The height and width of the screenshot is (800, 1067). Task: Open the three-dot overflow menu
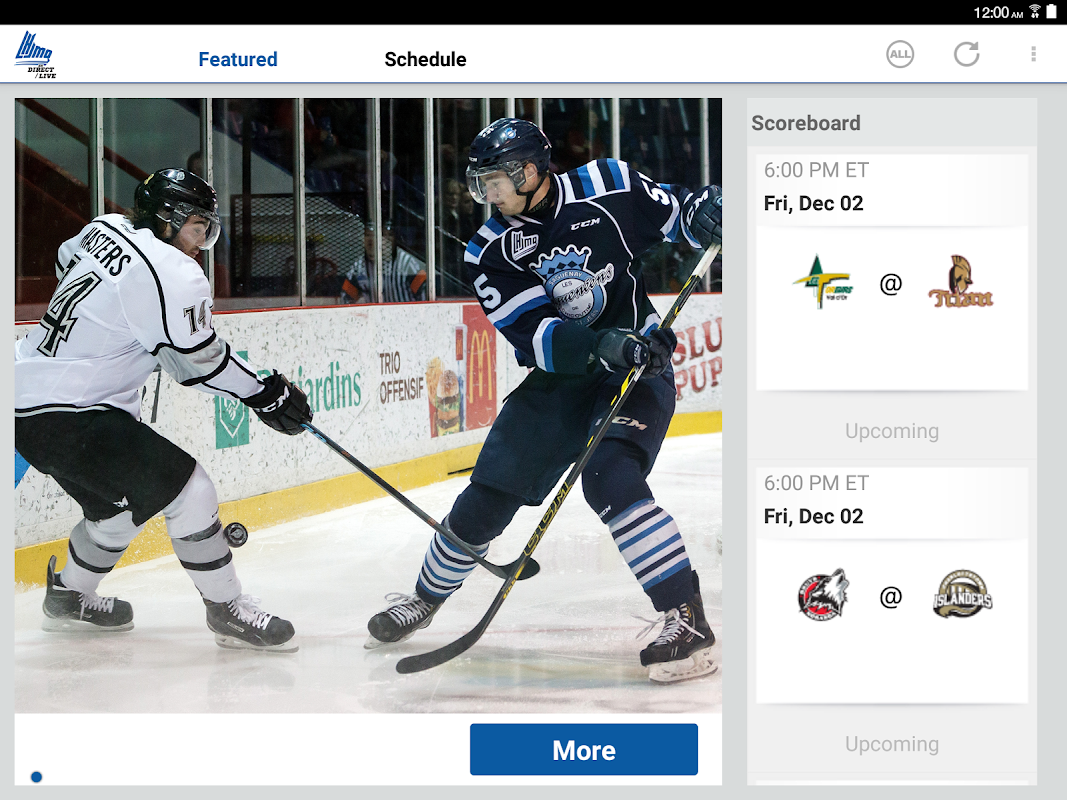1033,54
